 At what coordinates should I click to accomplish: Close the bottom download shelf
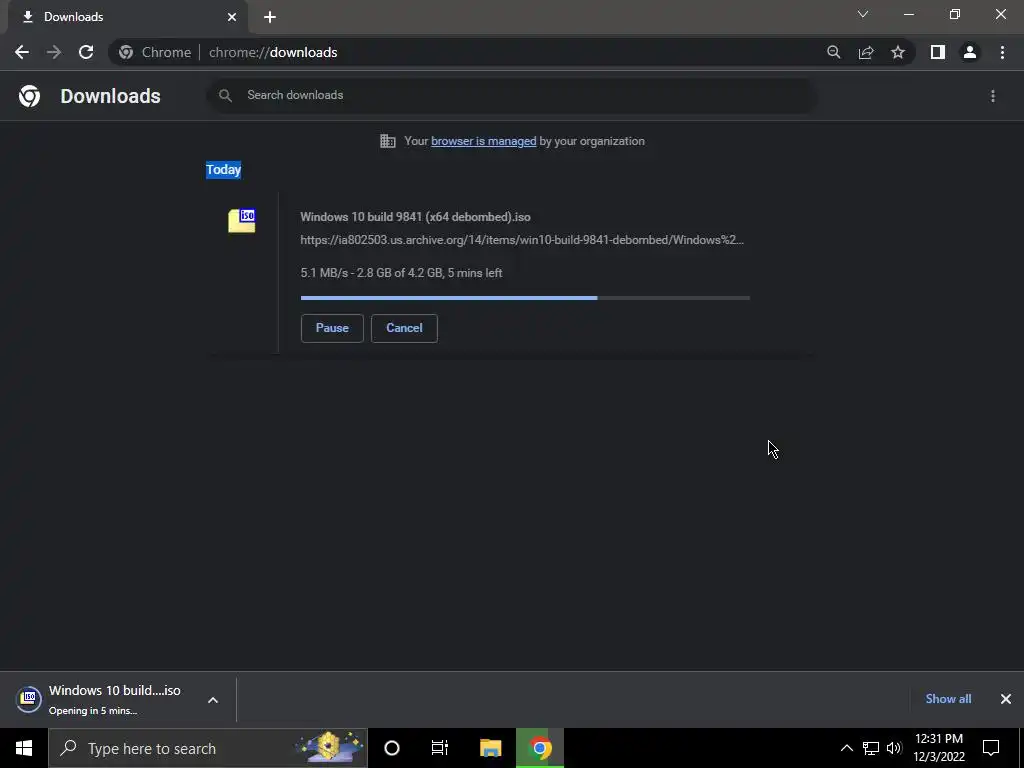pos(1006,699)
